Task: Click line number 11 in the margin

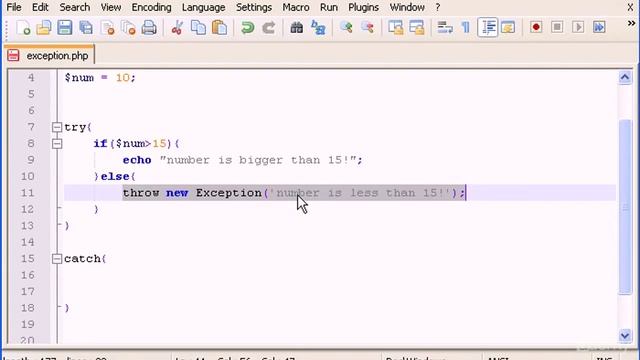Action: pyautogui.click(x=28, y=193)
